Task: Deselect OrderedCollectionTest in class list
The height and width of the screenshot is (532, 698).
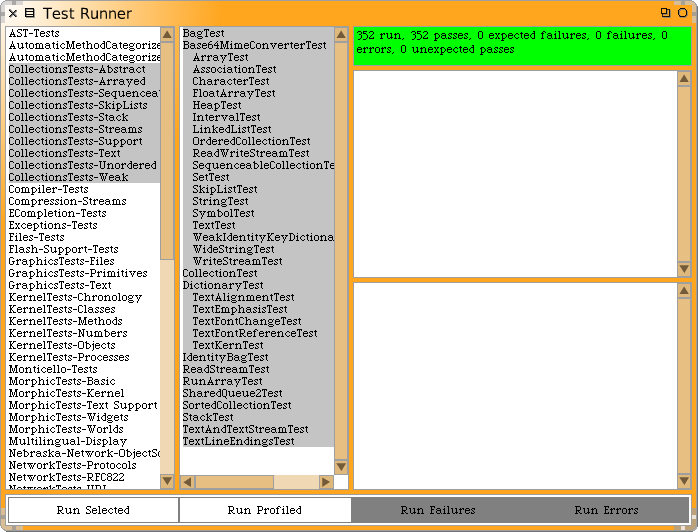Action: [x=251, y=141]
